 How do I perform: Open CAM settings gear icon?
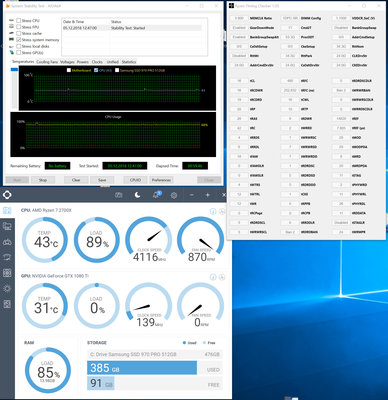point(174,195)
